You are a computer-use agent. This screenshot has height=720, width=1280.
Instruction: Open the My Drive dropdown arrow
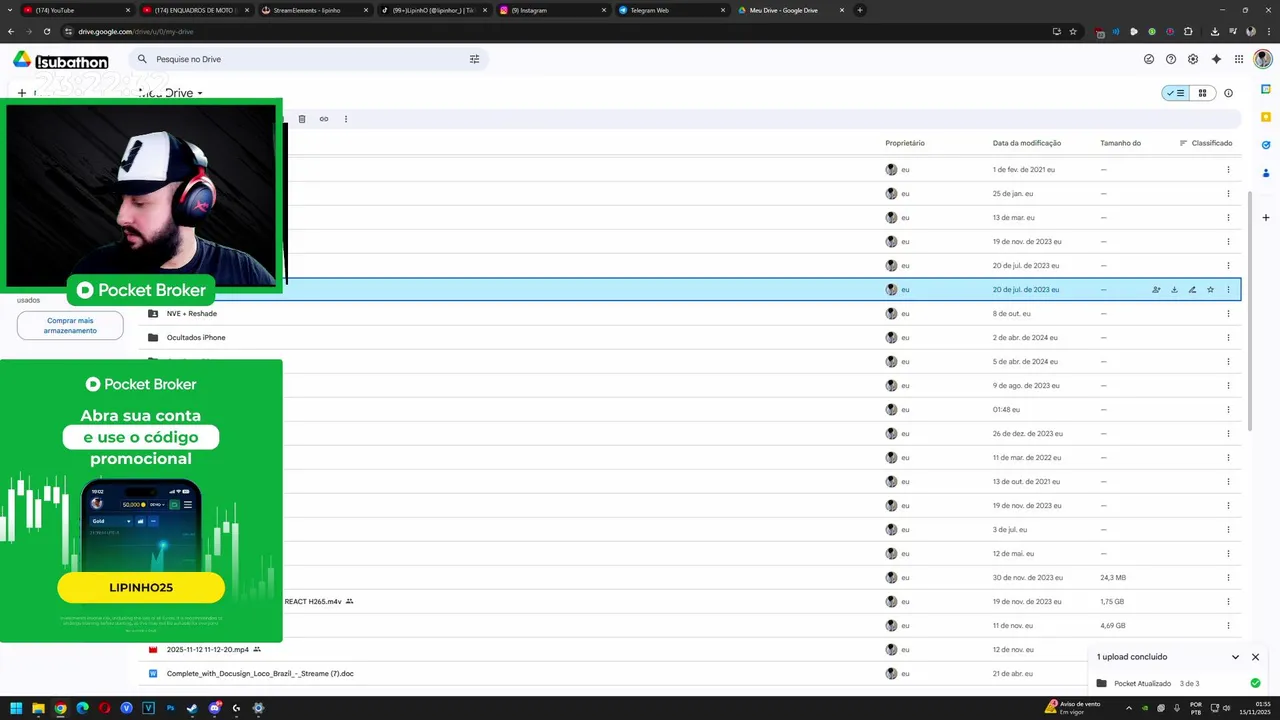tap(200, 93)
